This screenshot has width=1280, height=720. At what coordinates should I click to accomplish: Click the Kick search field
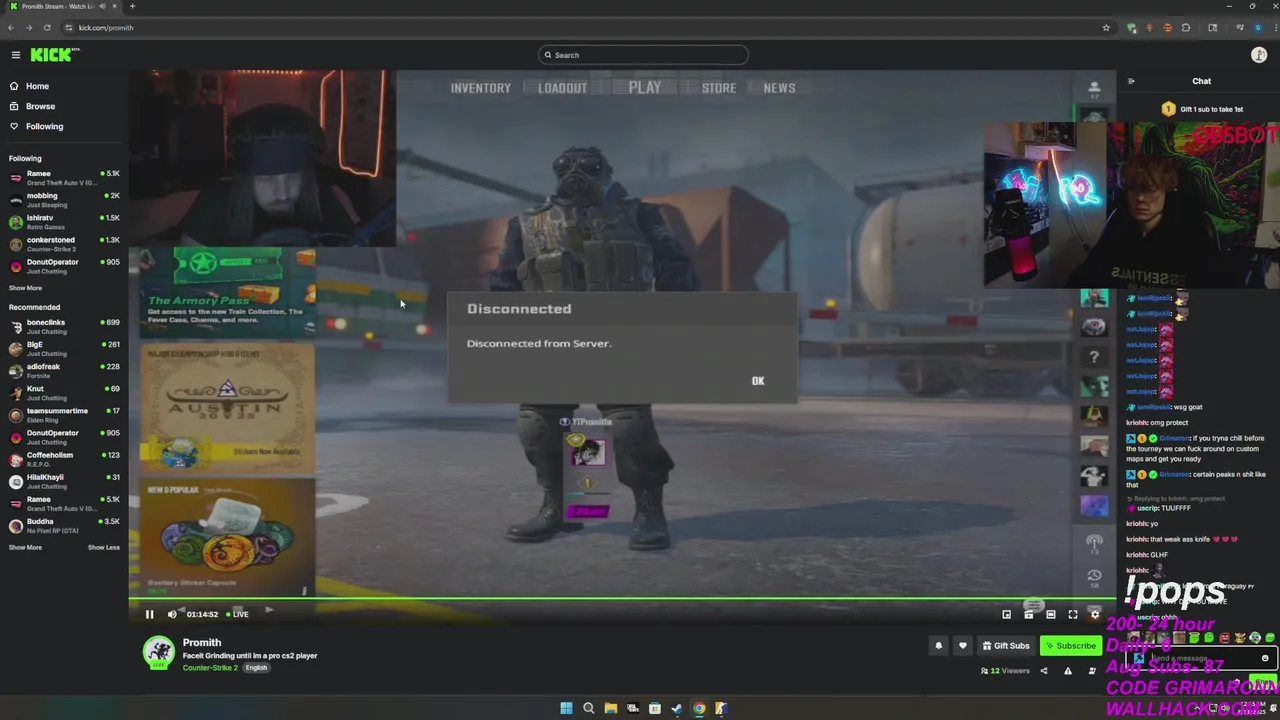tap(643, 55)
